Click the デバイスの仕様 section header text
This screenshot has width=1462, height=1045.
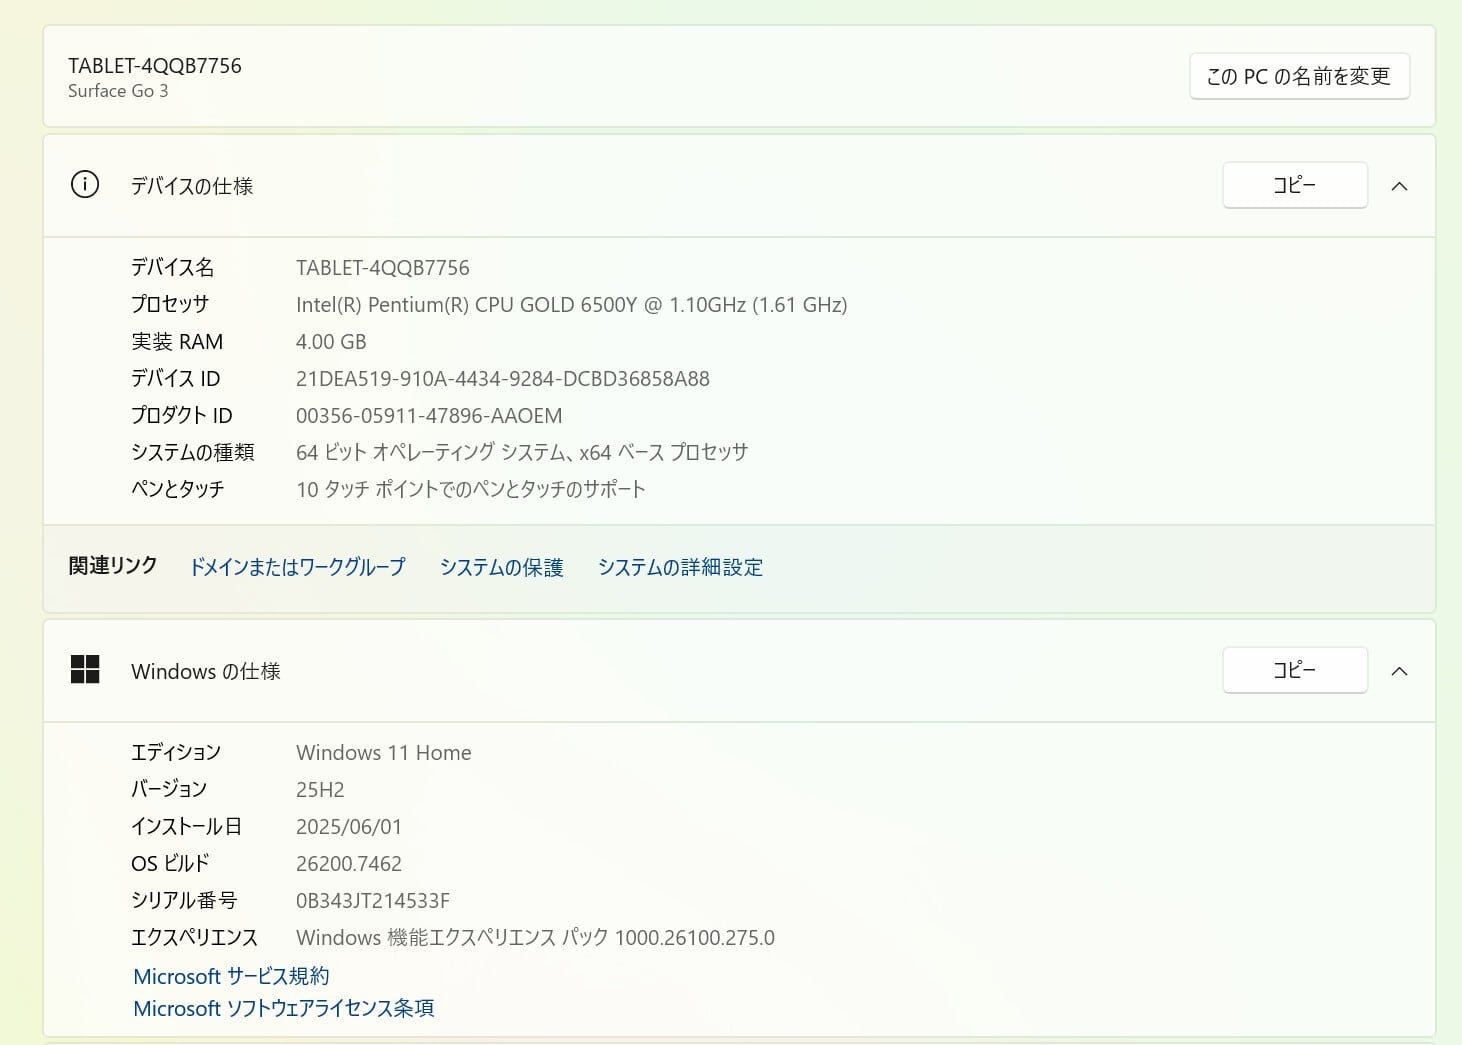point(192,186)
